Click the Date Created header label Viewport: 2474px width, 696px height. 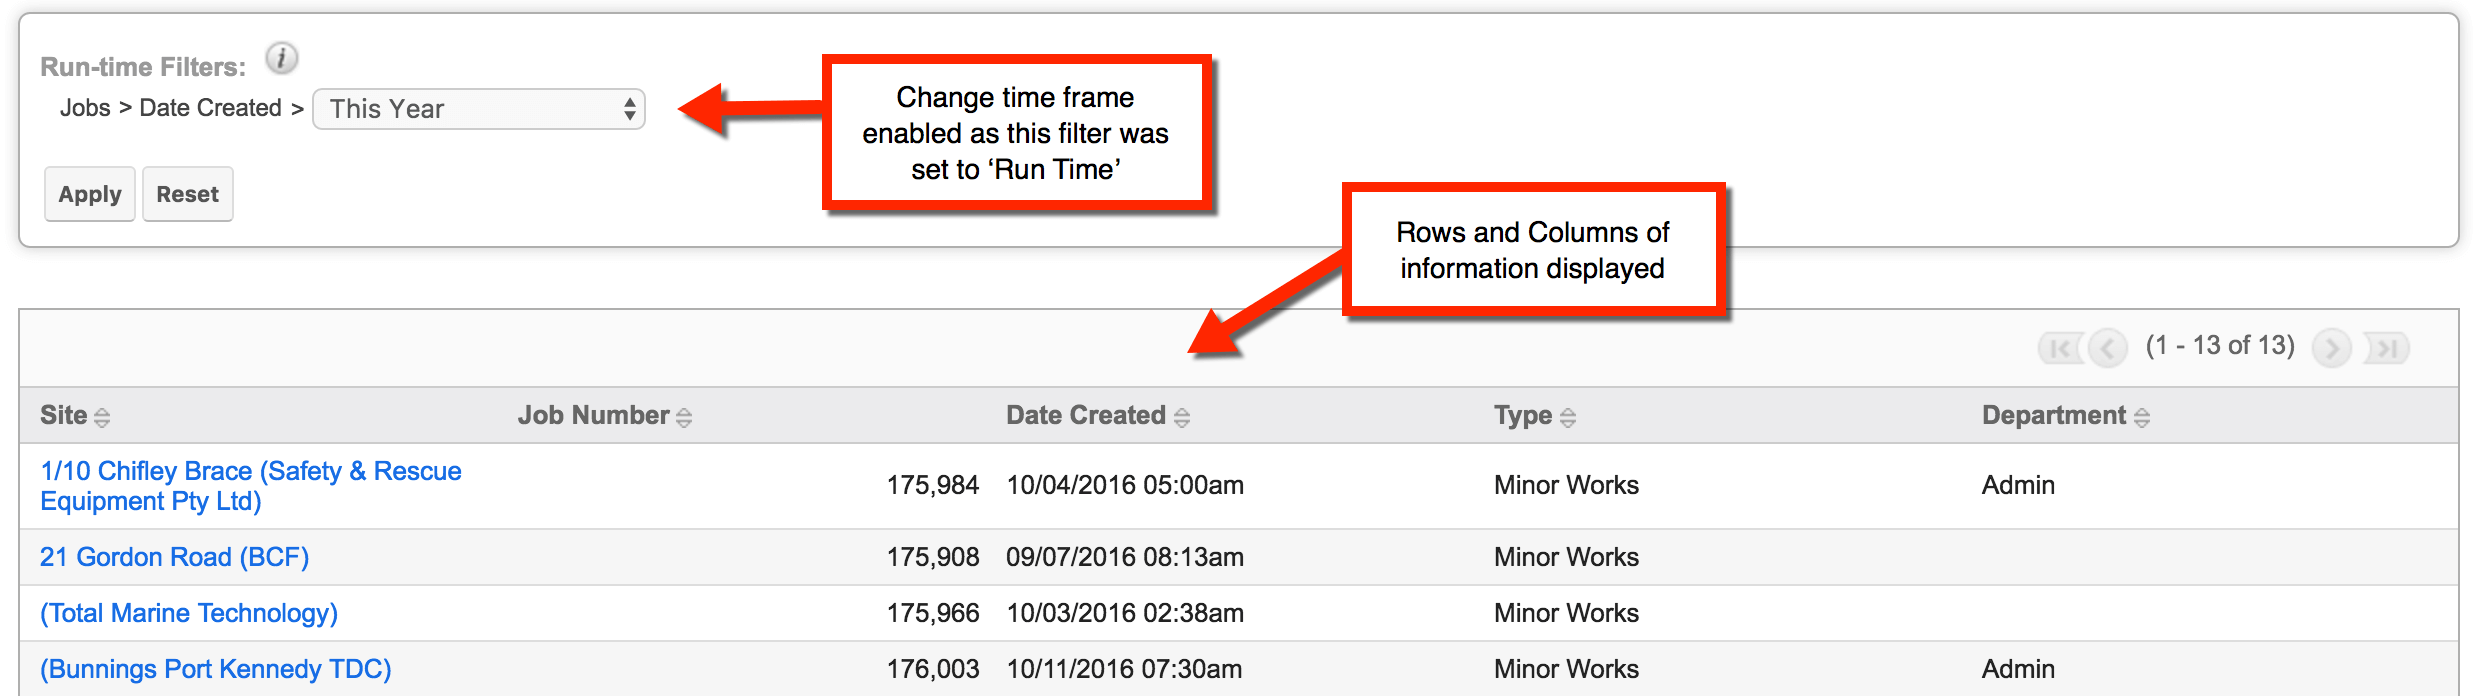1086,415
